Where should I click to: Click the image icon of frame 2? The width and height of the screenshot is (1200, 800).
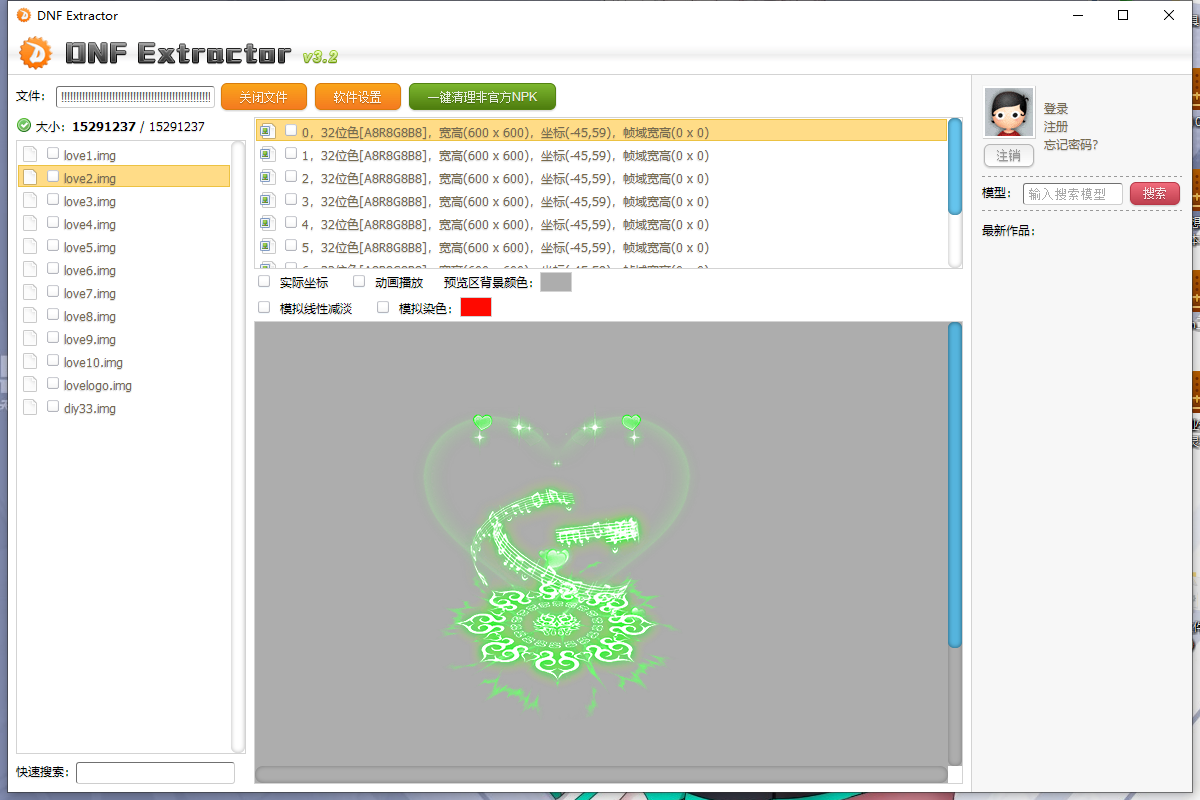(x=267, y=177)
